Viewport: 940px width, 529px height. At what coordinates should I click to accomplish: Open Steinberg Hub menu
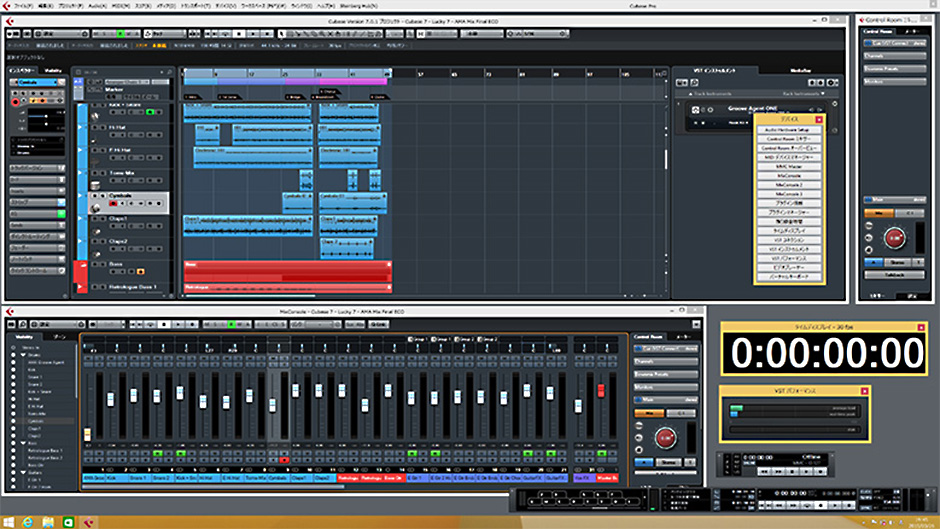click(358, 5)
